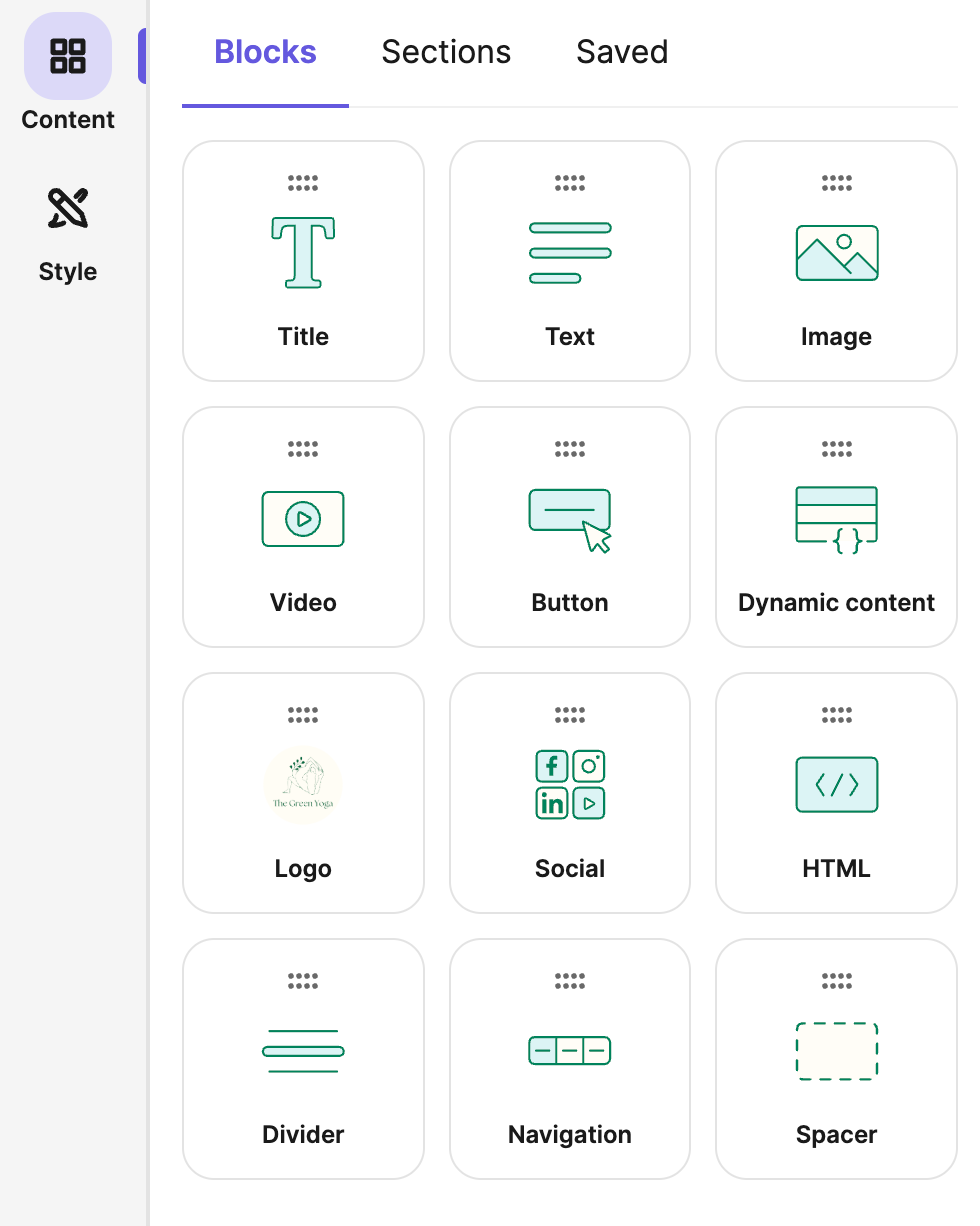
Task: Open the Content panel in sidebar
Action: tap(68, 74)
